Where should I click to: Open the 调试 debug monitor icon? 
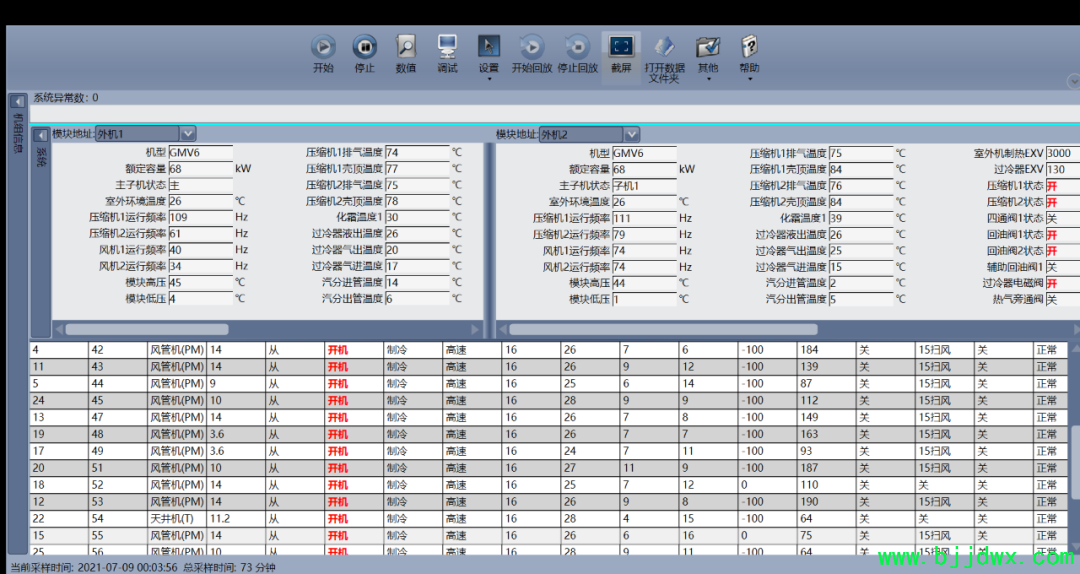point(447,47)
